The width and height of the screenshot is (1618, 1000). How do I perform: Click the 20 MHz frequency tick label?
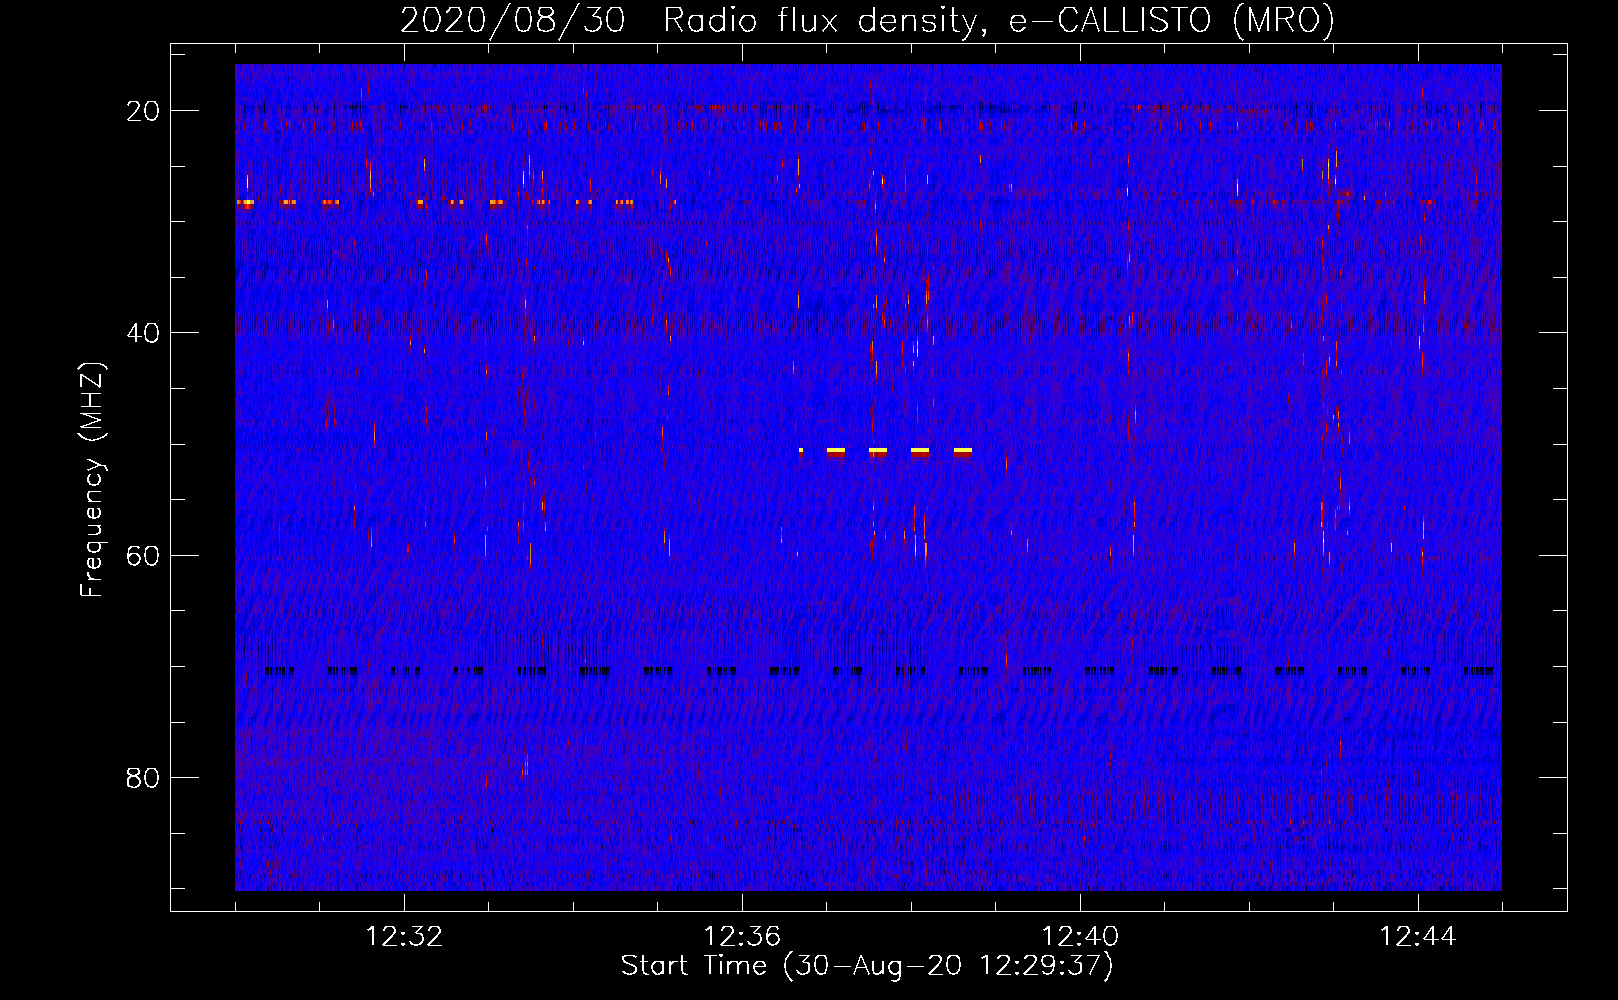pos(143,111)
